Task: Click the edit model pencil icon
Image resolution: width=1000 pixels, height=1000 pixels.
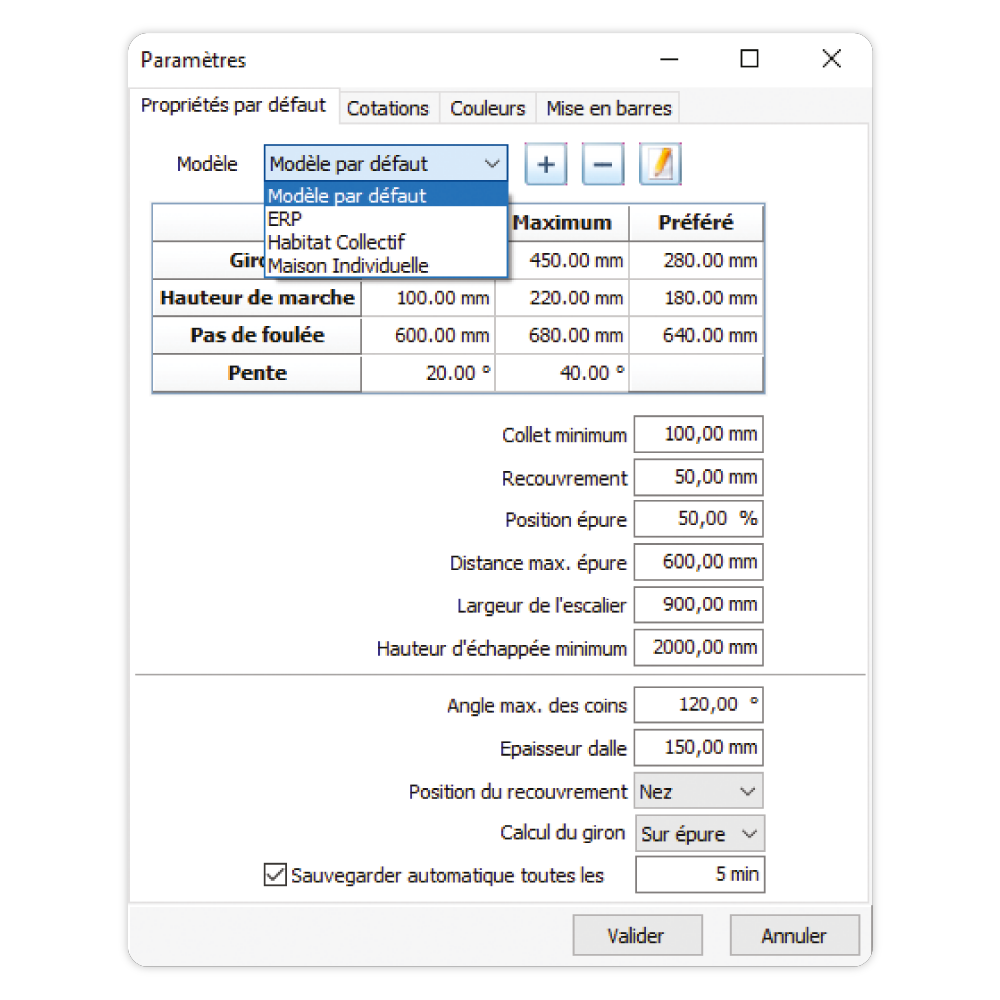Action: pos(659,165)
